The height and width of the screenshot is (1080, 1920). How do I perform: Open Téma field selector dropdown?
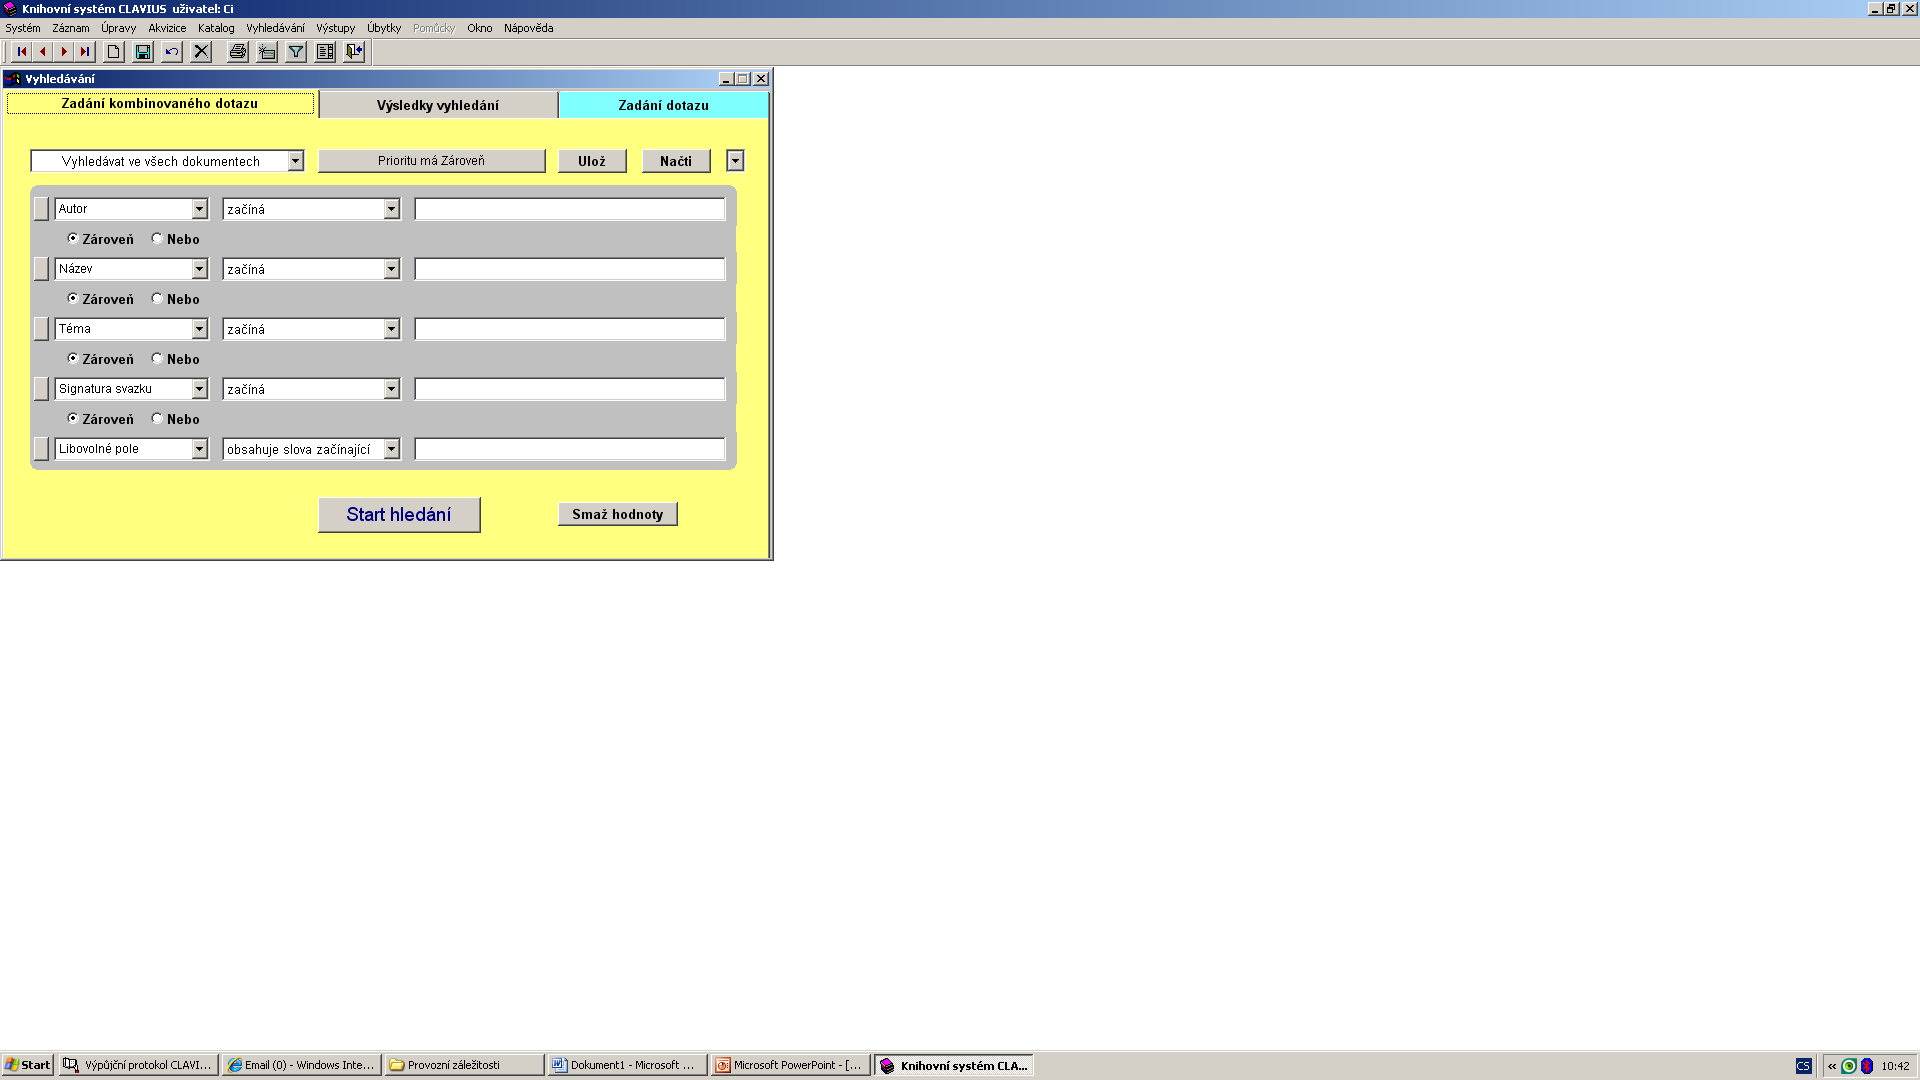(199, 329)
